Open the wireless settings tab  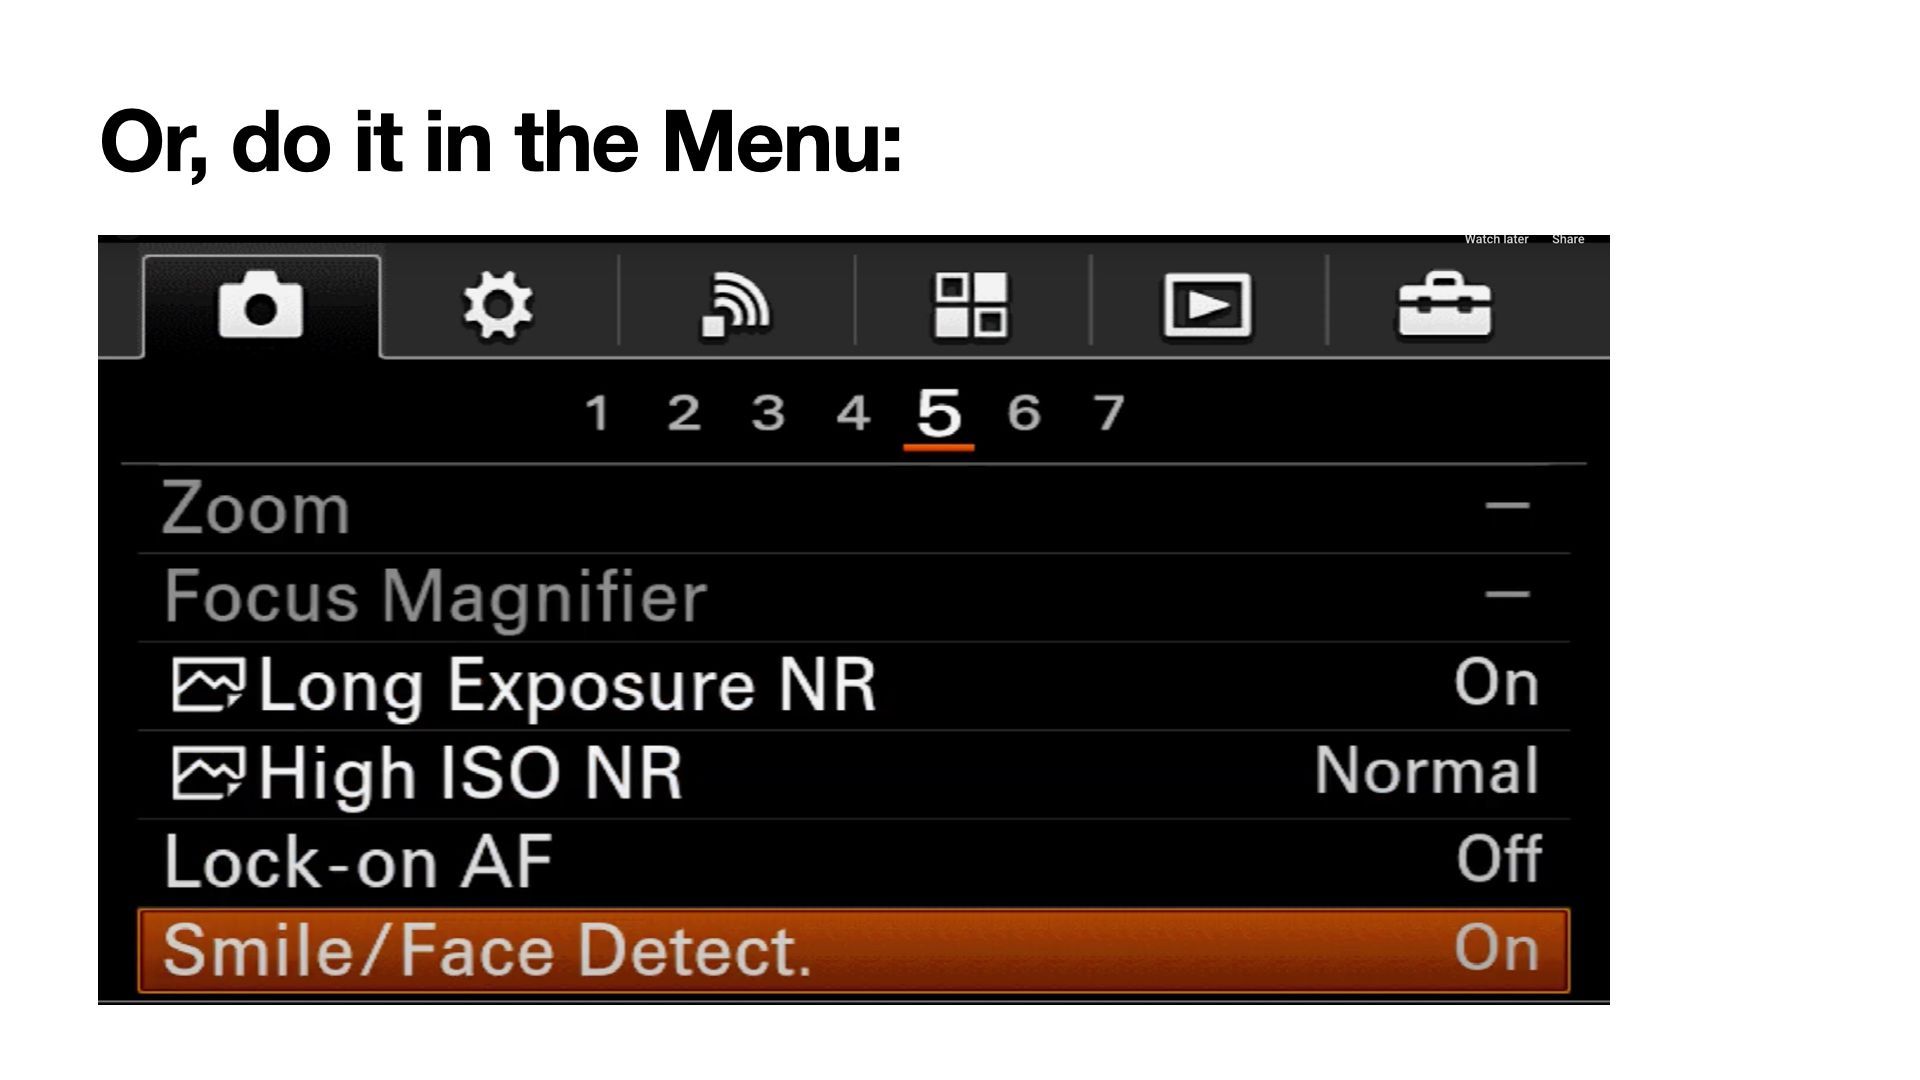[x=735, y=305]
